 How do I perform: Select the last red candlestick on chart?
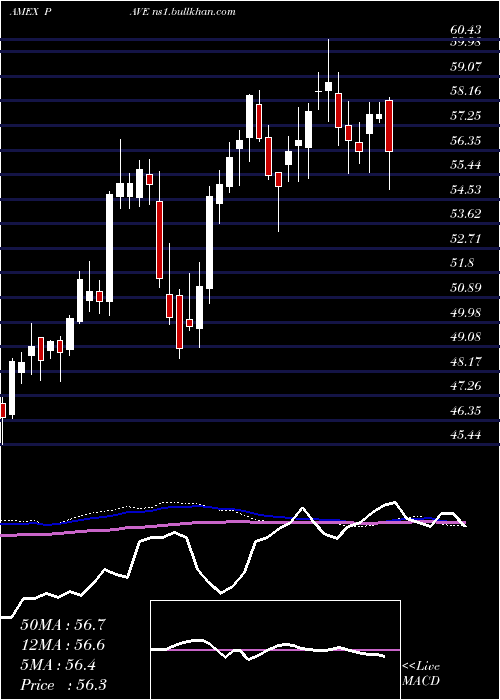pyautogui.click(x=389, y=126)
